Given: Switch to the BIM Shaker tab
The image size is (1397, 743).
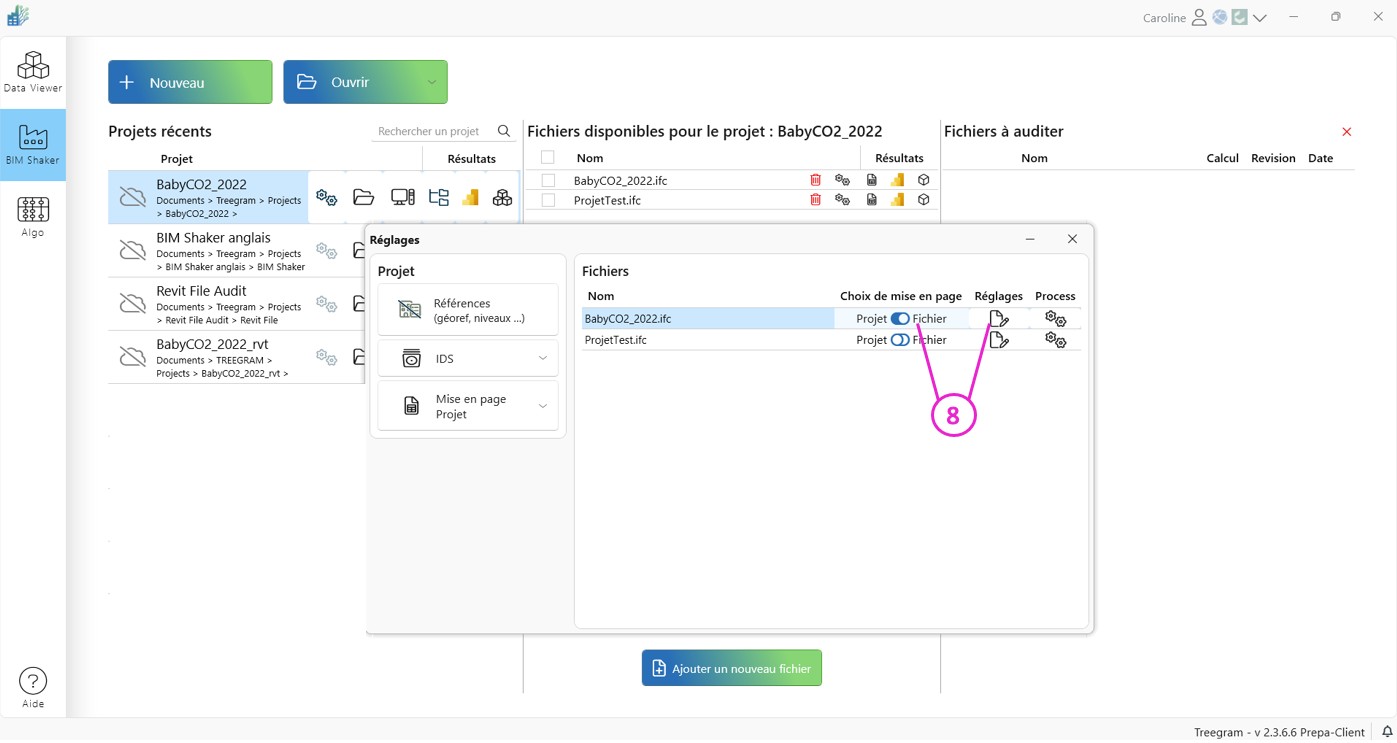Looking at the screenshot, I should [x=32, y=145].
